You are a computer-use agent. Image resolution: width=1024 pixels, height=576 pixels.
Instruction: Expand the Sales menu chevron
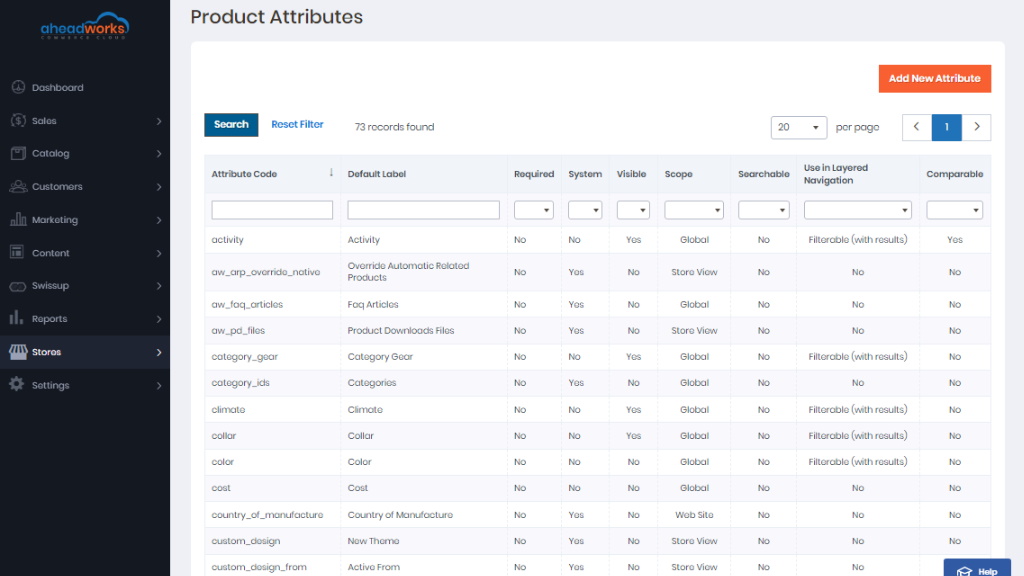point(159,121)
